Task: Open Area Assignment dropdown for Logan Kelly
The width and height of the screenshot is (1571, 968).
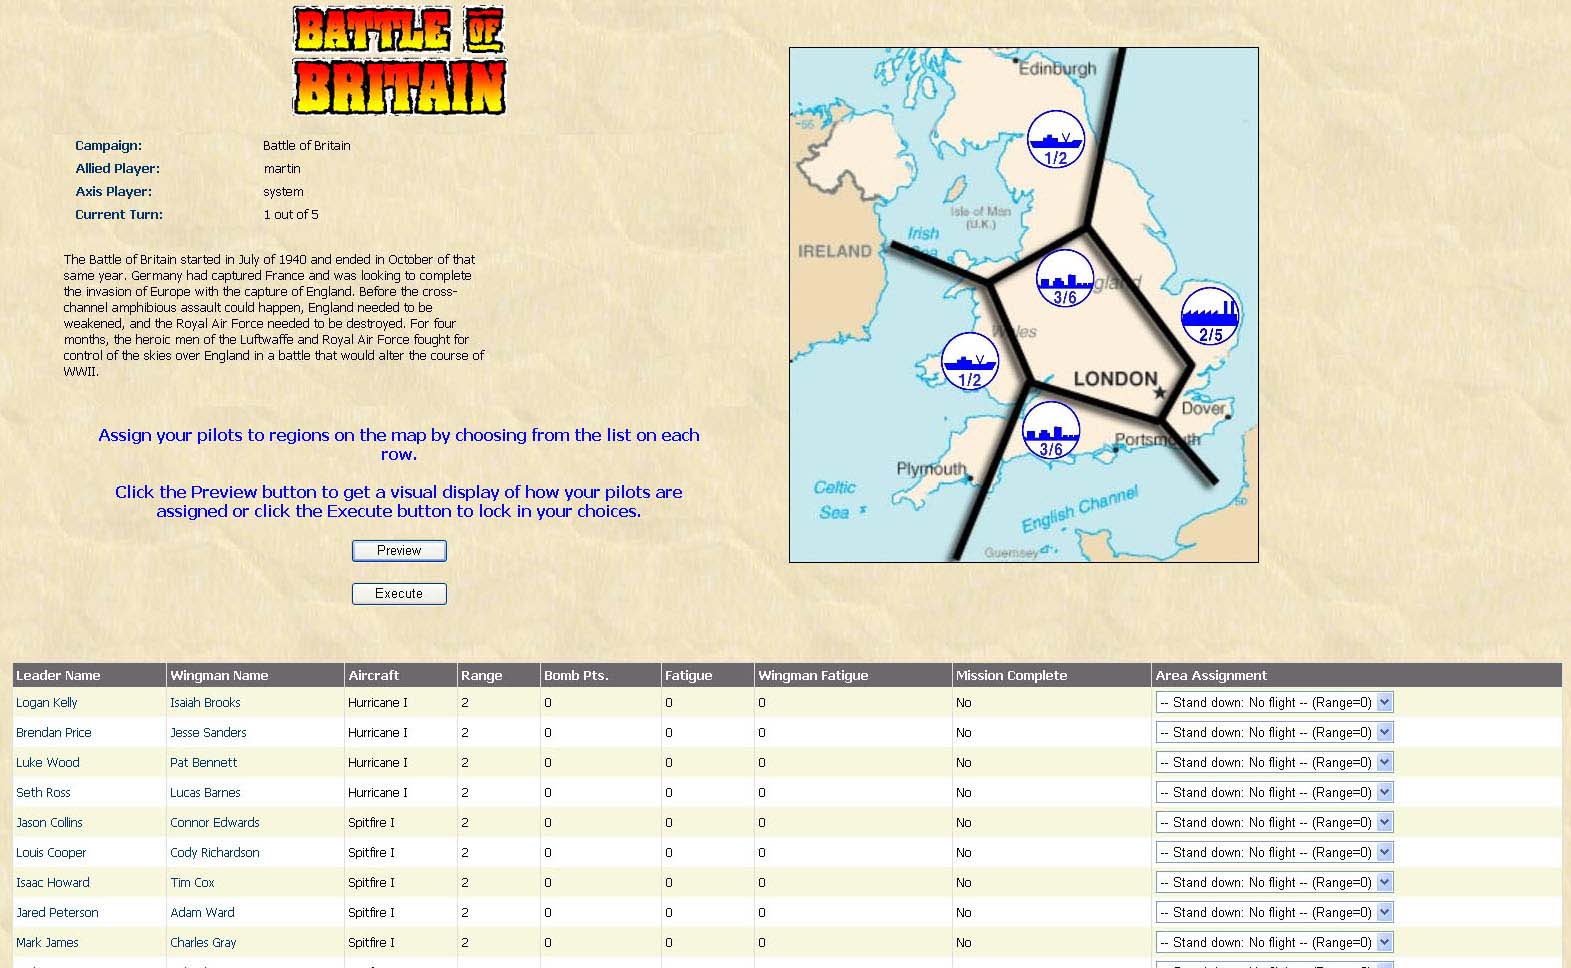Action: click(x=1274, y=703)
